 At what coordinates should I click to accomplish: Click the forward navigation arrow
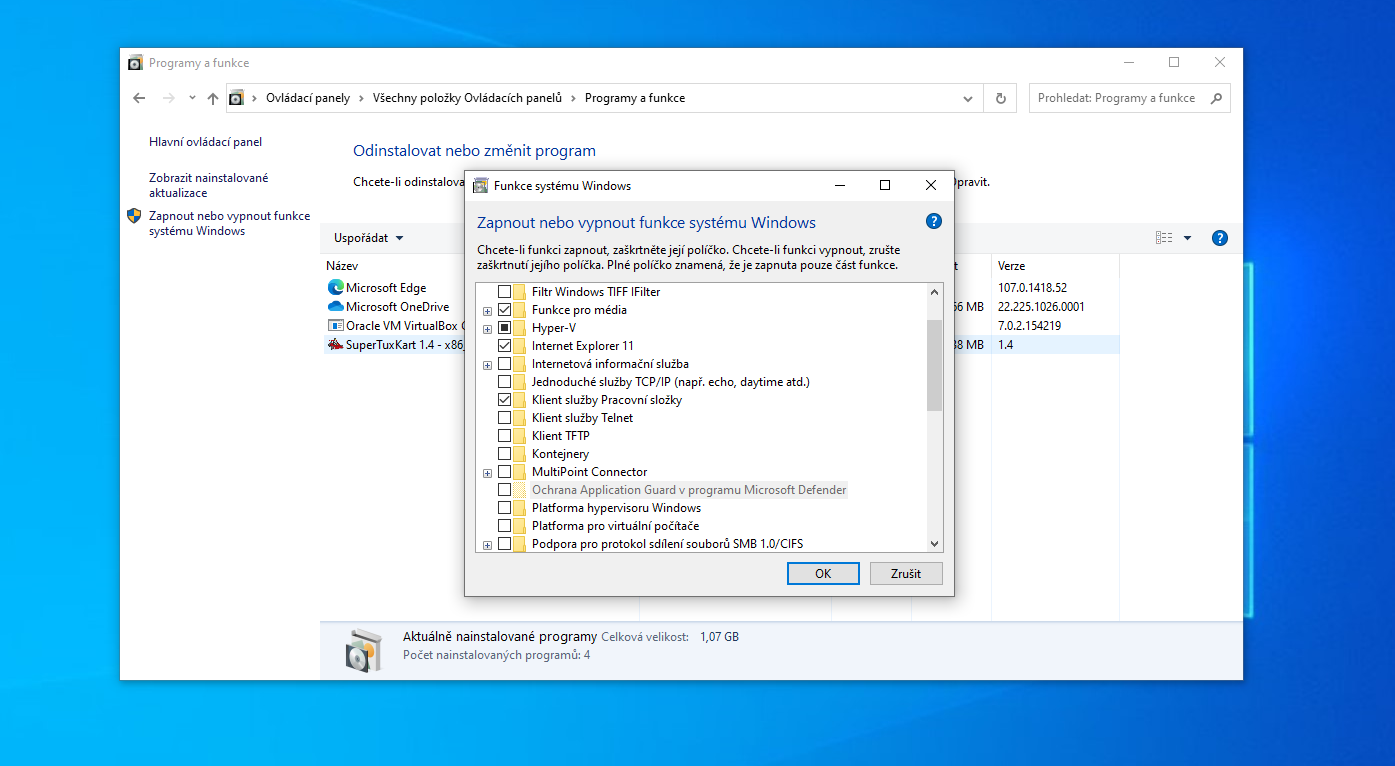coord(168,98)
